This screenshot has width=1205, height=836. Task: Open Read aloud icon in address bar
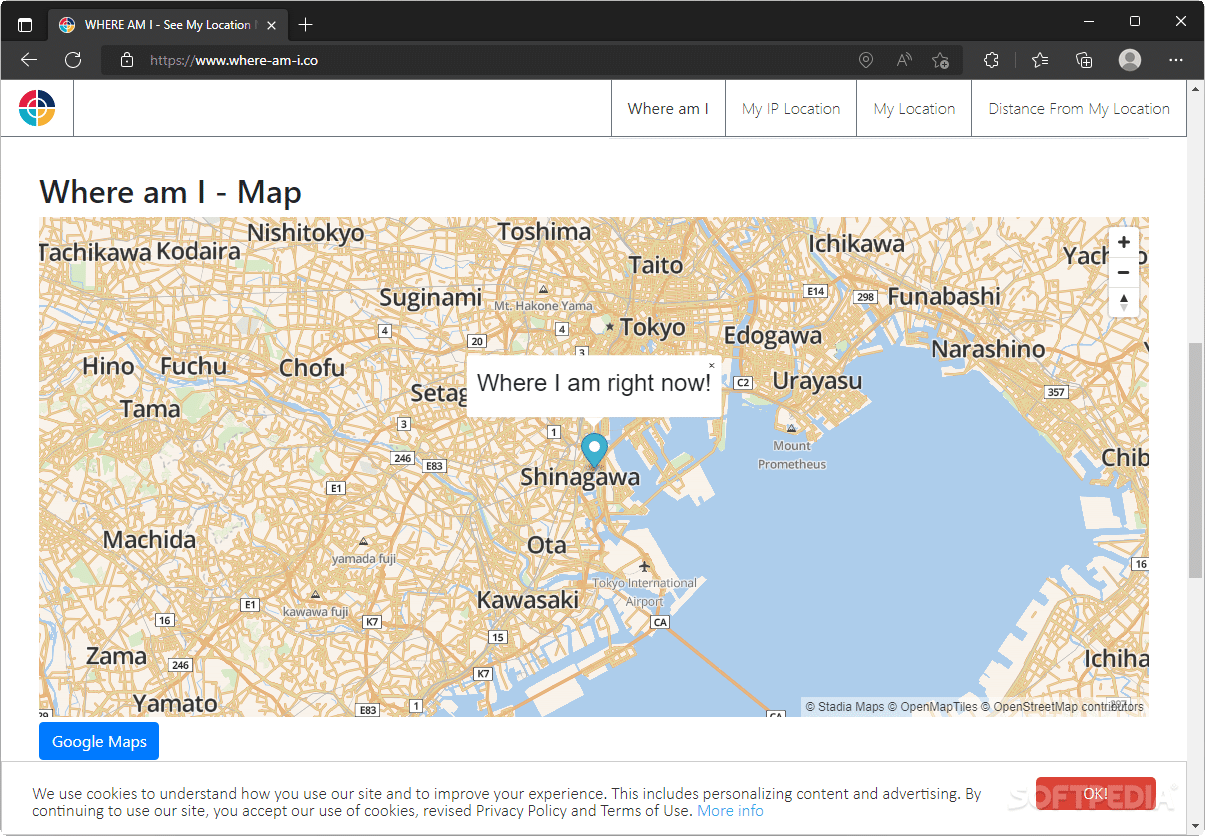(904, 60)
